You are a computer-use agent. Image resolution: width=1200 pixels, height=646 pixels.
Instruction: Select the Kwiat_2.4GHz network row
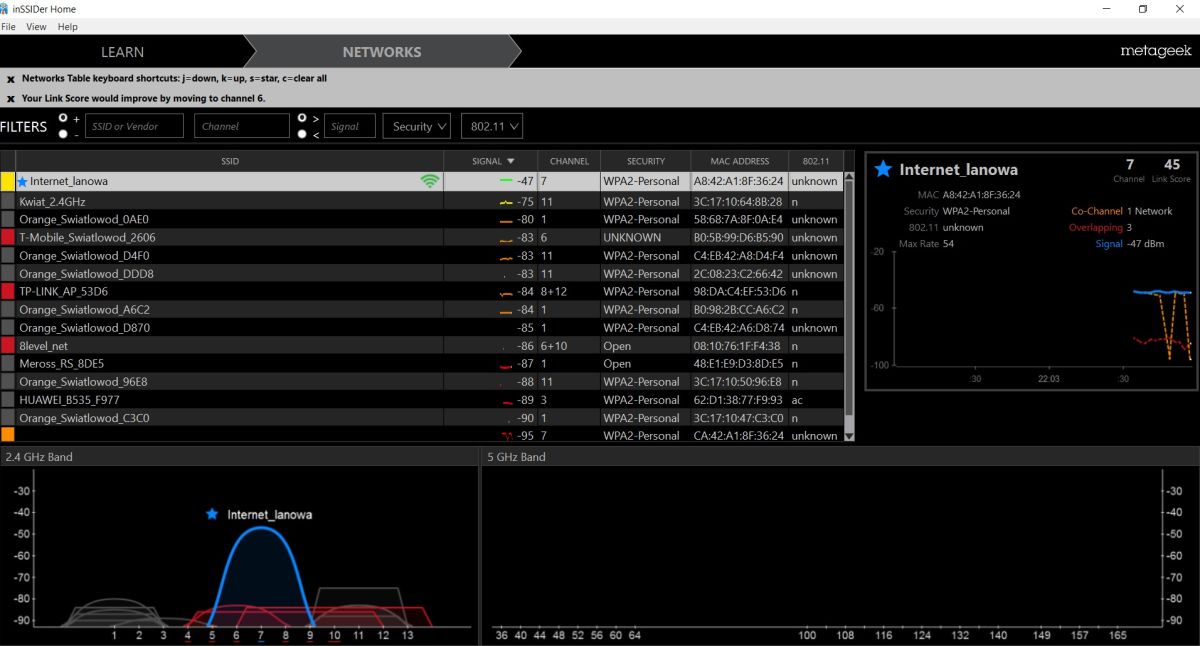pyautogui.click(x=422, y=201)
